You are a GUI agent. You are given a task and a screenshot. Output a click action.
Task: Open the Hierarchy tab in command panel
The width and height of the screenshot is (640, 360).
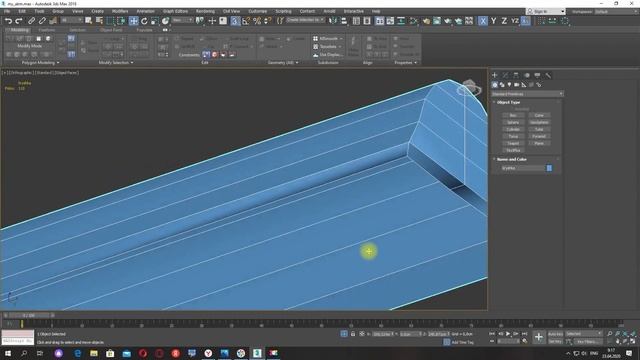point(516,75)
